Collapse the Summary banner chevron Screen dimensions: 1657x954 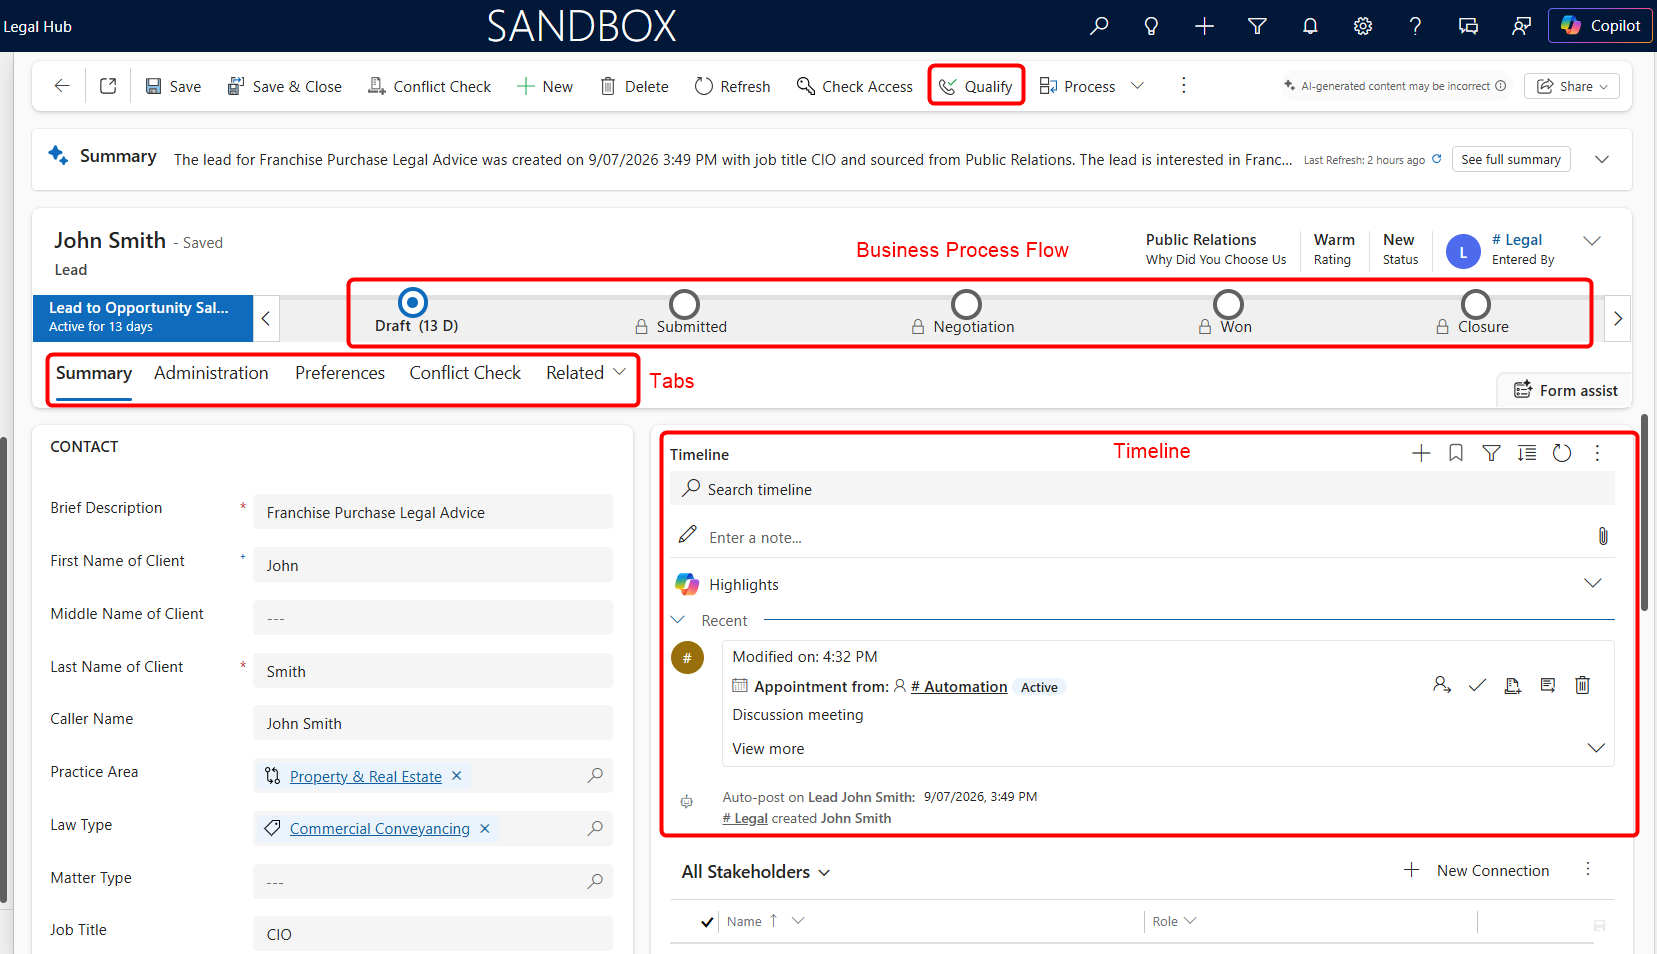1601,159
